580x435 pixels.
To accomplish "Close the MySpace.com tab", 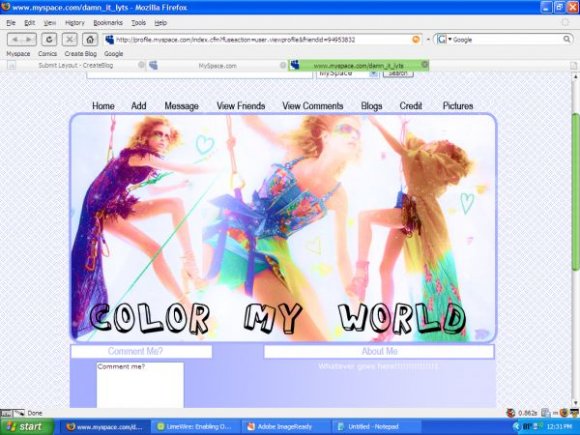I will [283, 65].
